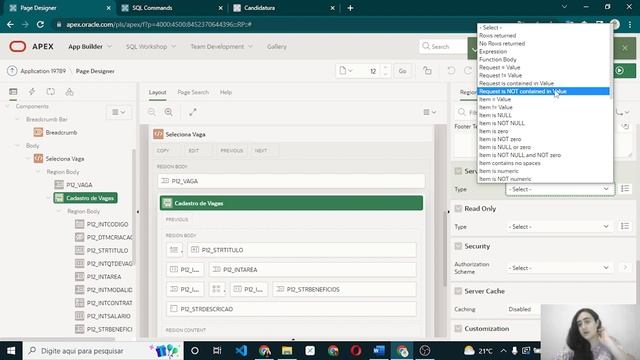Screen dimensions: 640x360
Task: Open the Team Development menu
Action: coord(221,47)
